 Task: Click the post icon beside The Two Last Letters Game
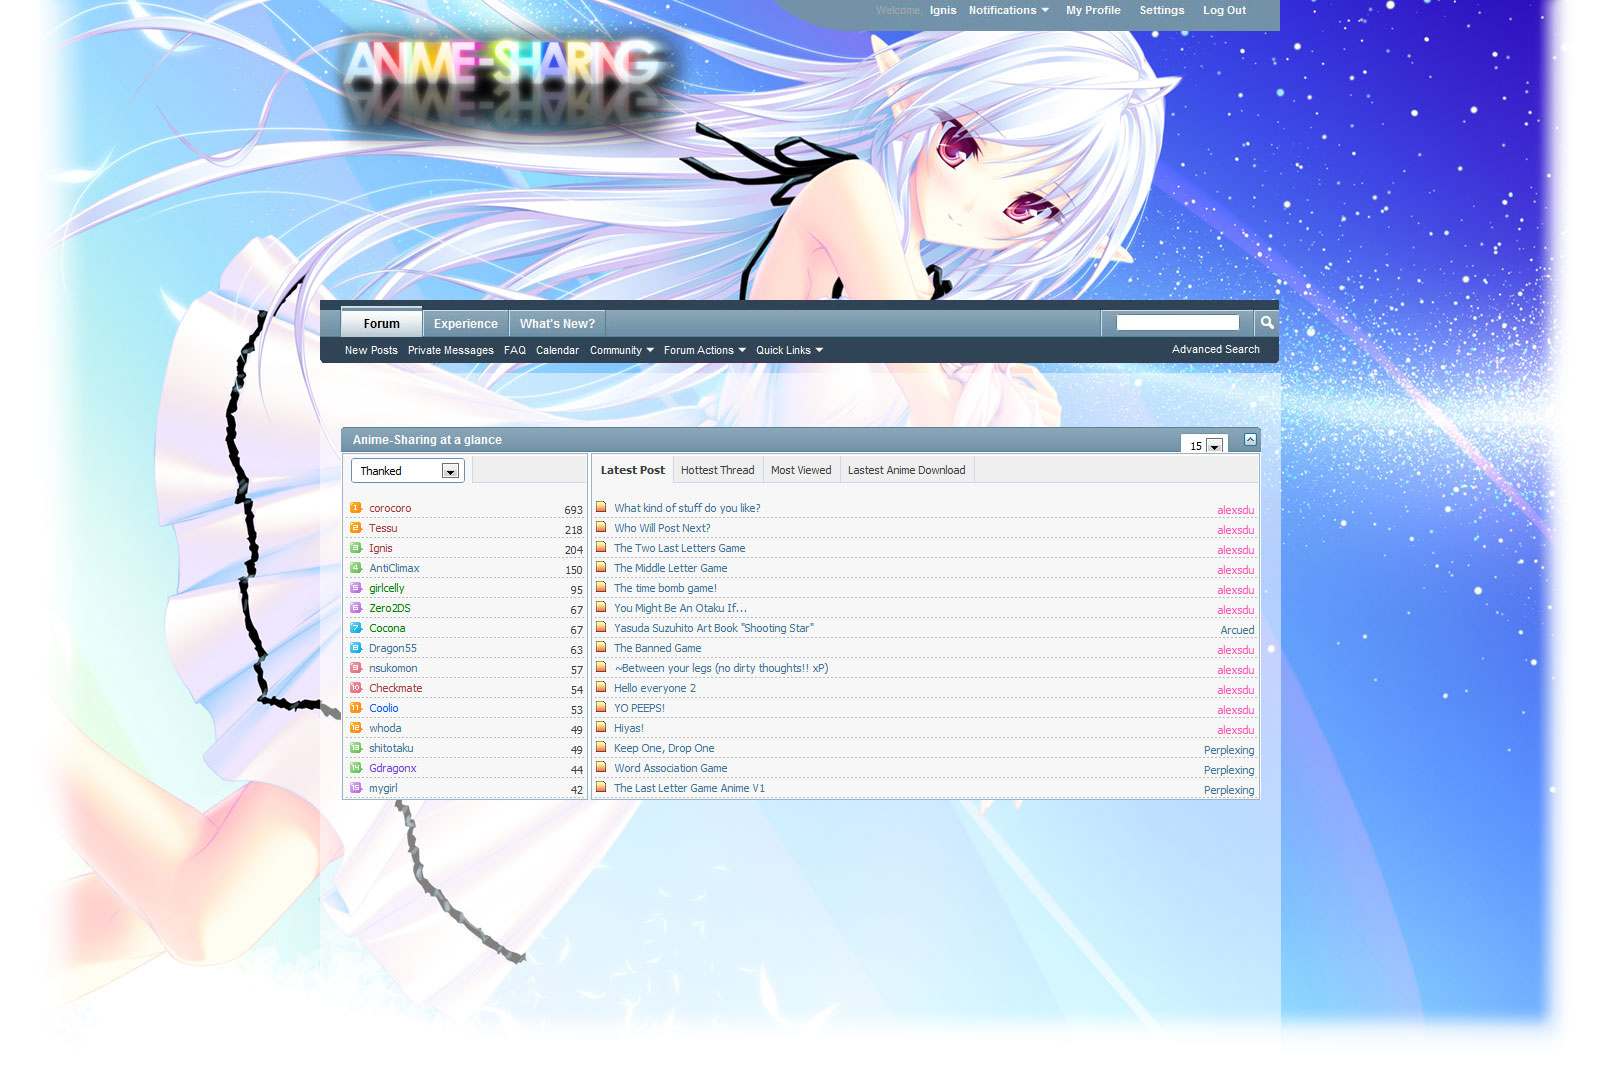coord(601,547)
